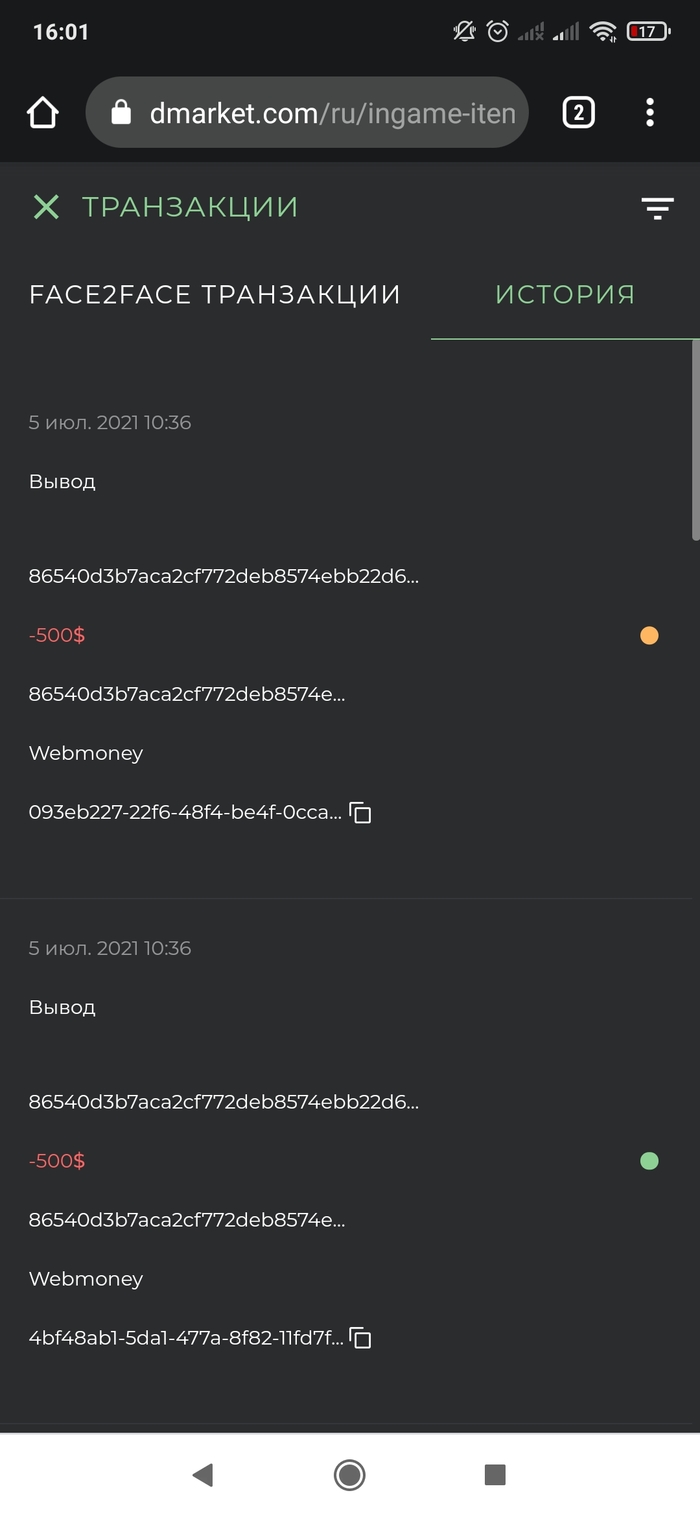Close the Транзакции panel with the X
This screenshot has height=1517, width=700.
pyautogui.click(x=46, y=207)
